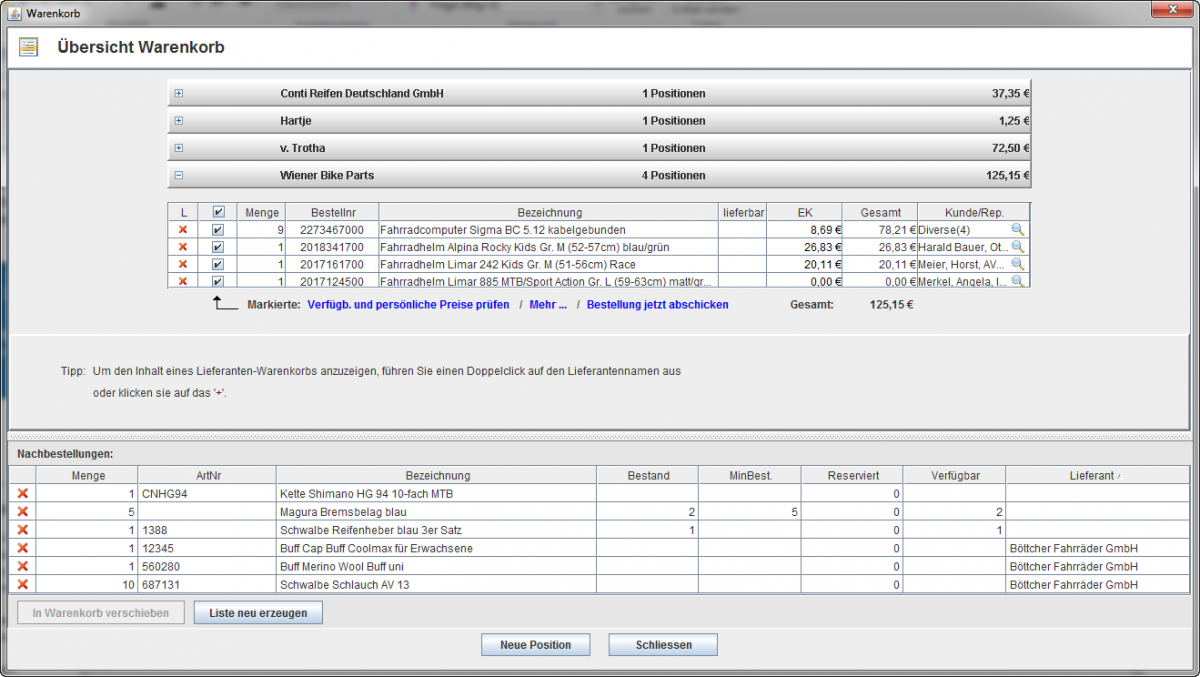Screen dimensions: 1200x677
Task: Delete the Fahrradcomputer Sigma BC 5.12 cart row
Action: tap(182, 230)
